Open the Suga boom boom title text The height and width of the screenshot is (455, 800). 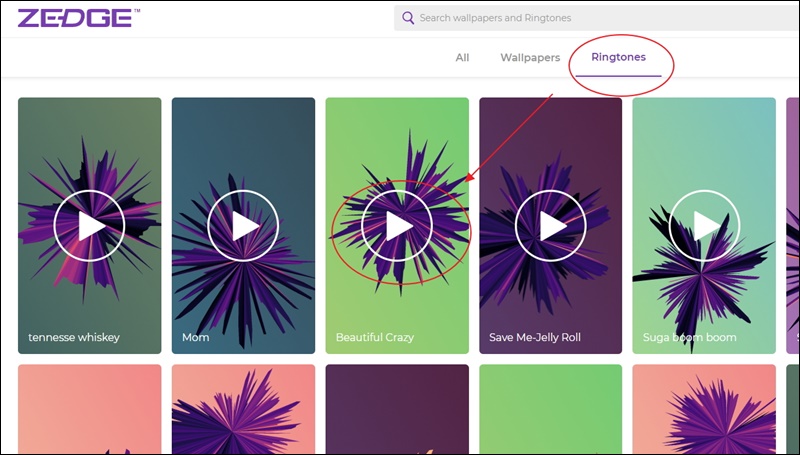coord(689,337)
